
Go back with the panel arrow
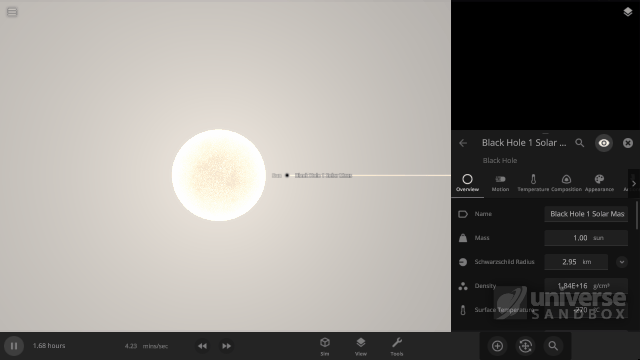point(463,143)
